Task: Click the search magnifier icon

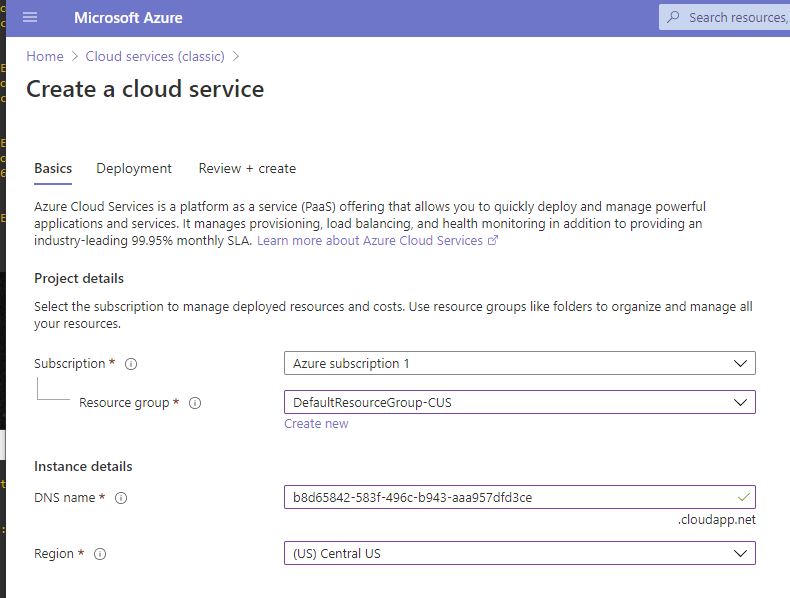Action: 673,17
